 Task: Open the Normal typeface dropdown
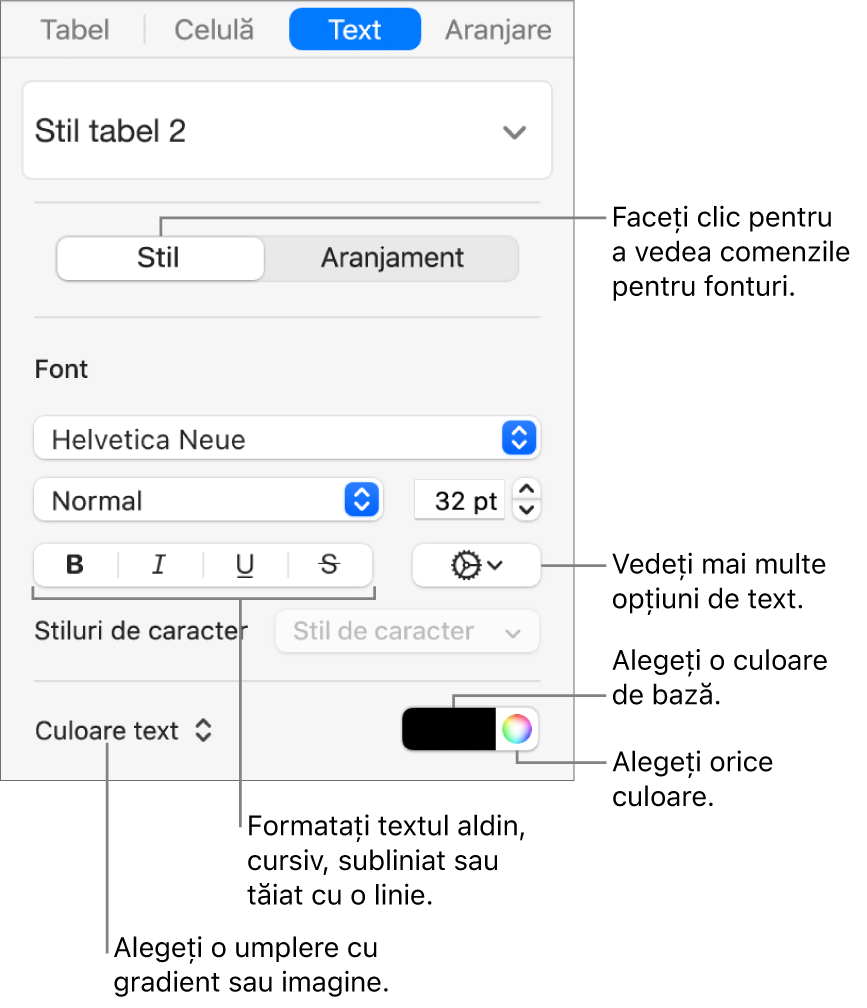point(209,500)
